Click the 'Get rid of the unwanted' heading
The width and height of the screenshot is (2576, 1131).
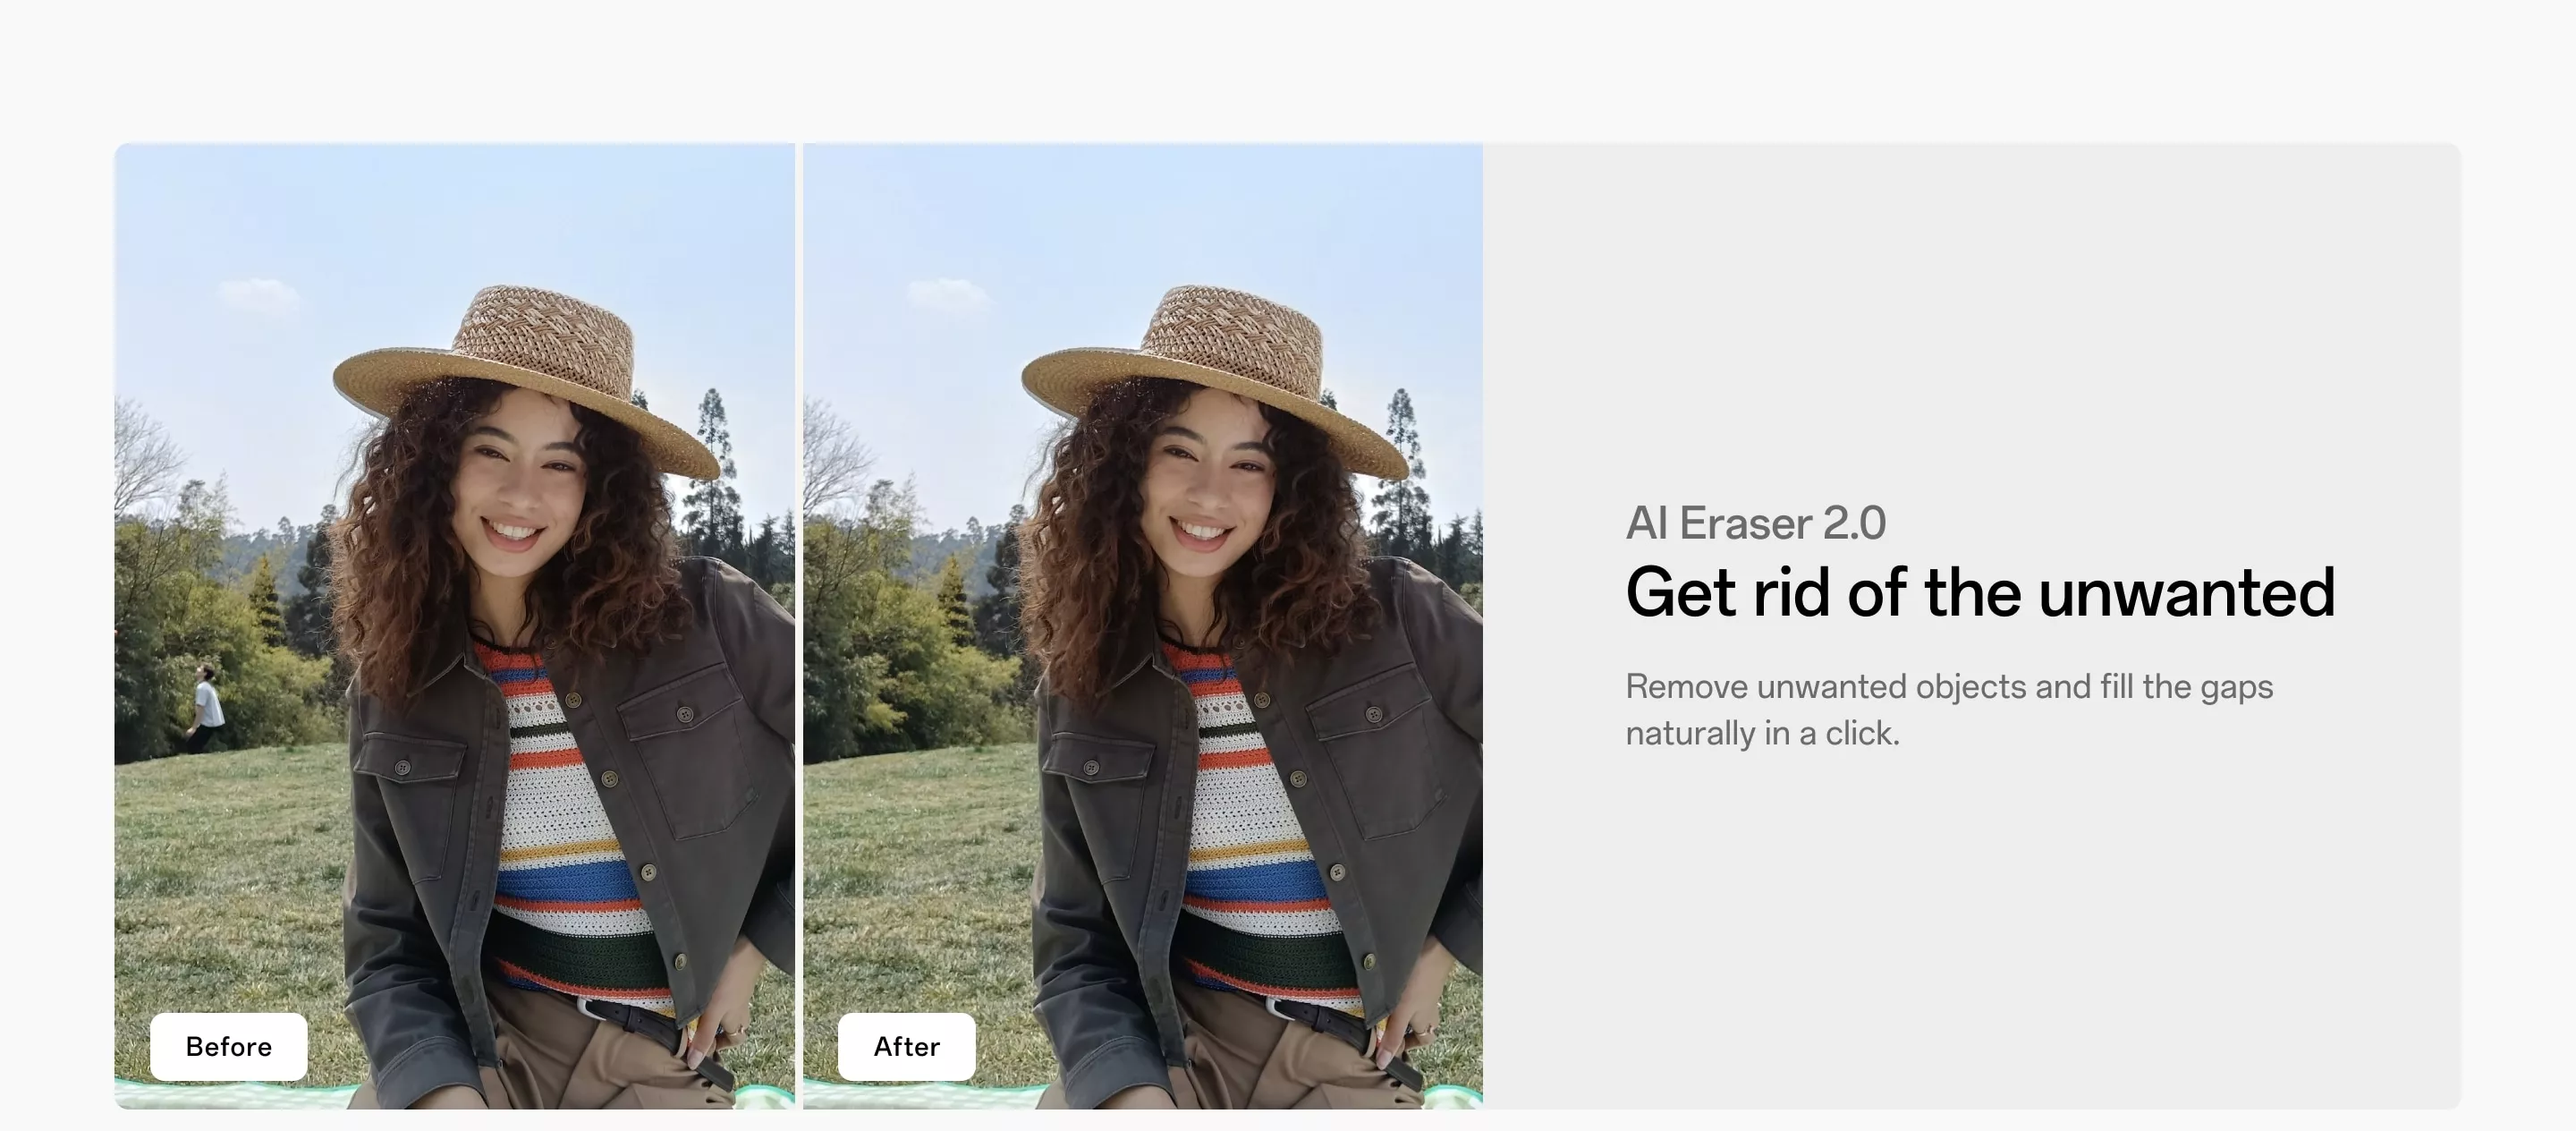[1979, 592]
